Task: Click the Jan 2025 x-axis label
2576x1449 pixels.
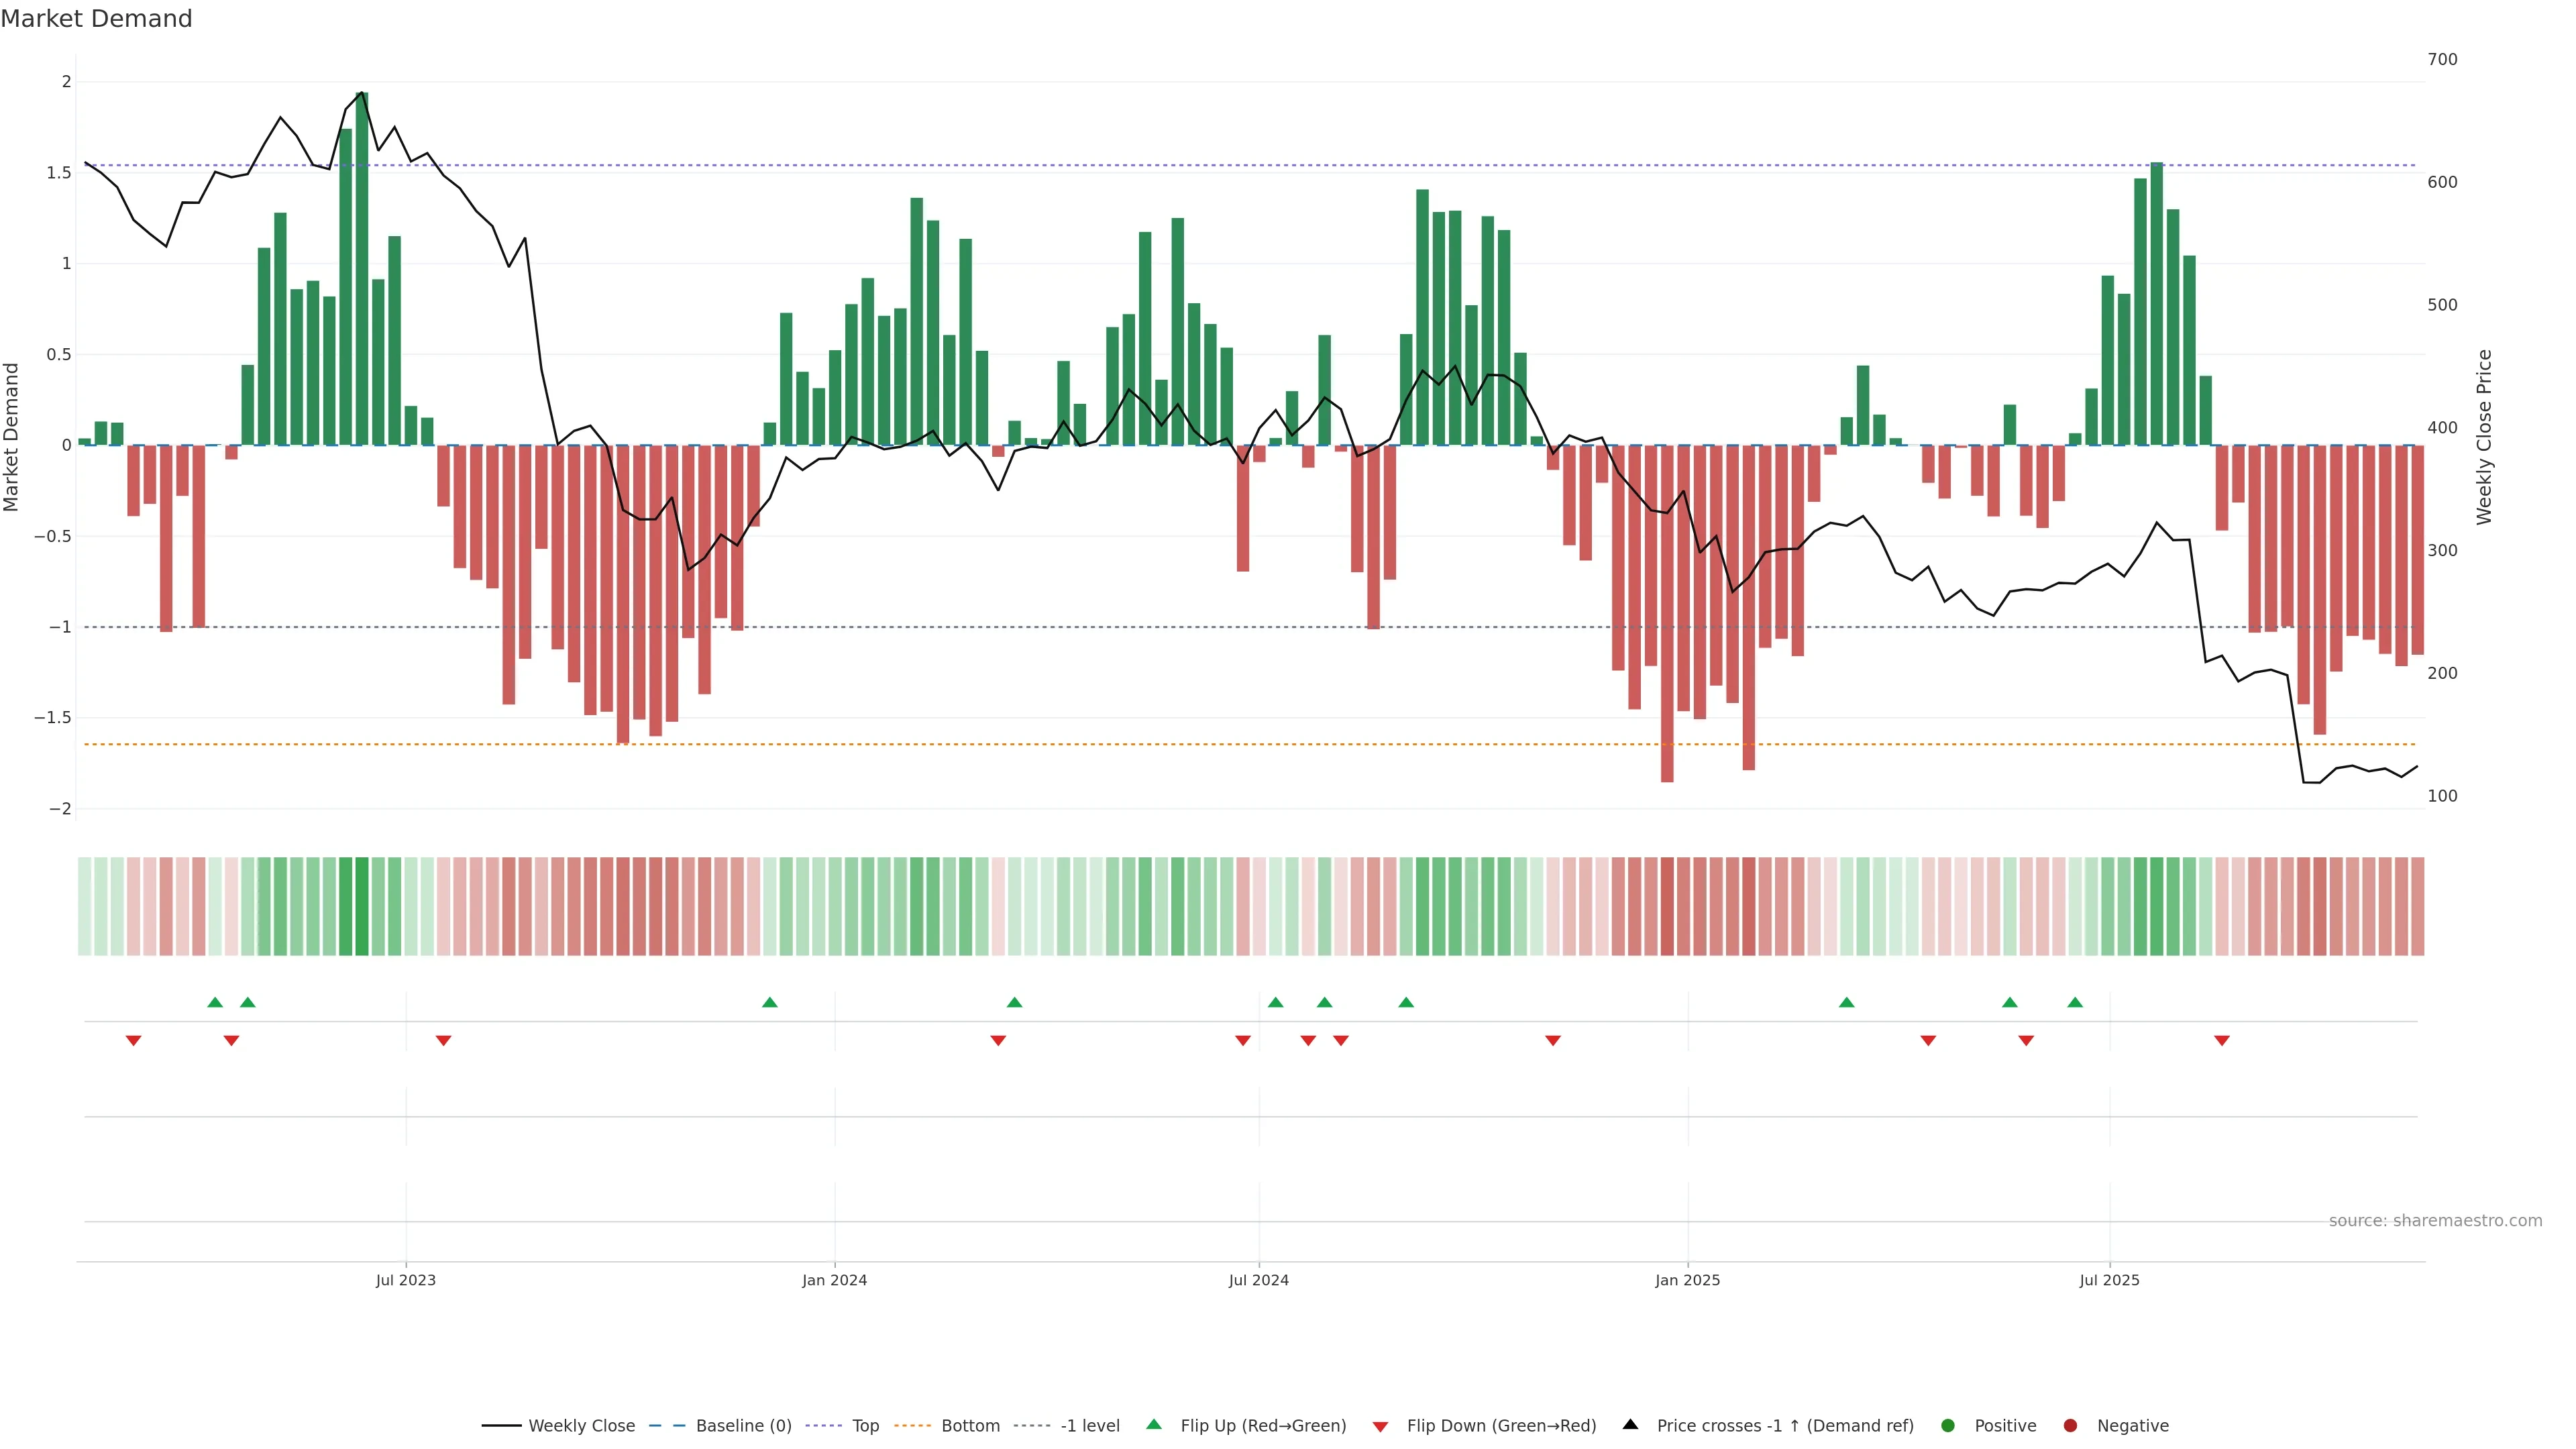Action: 1687,1280
